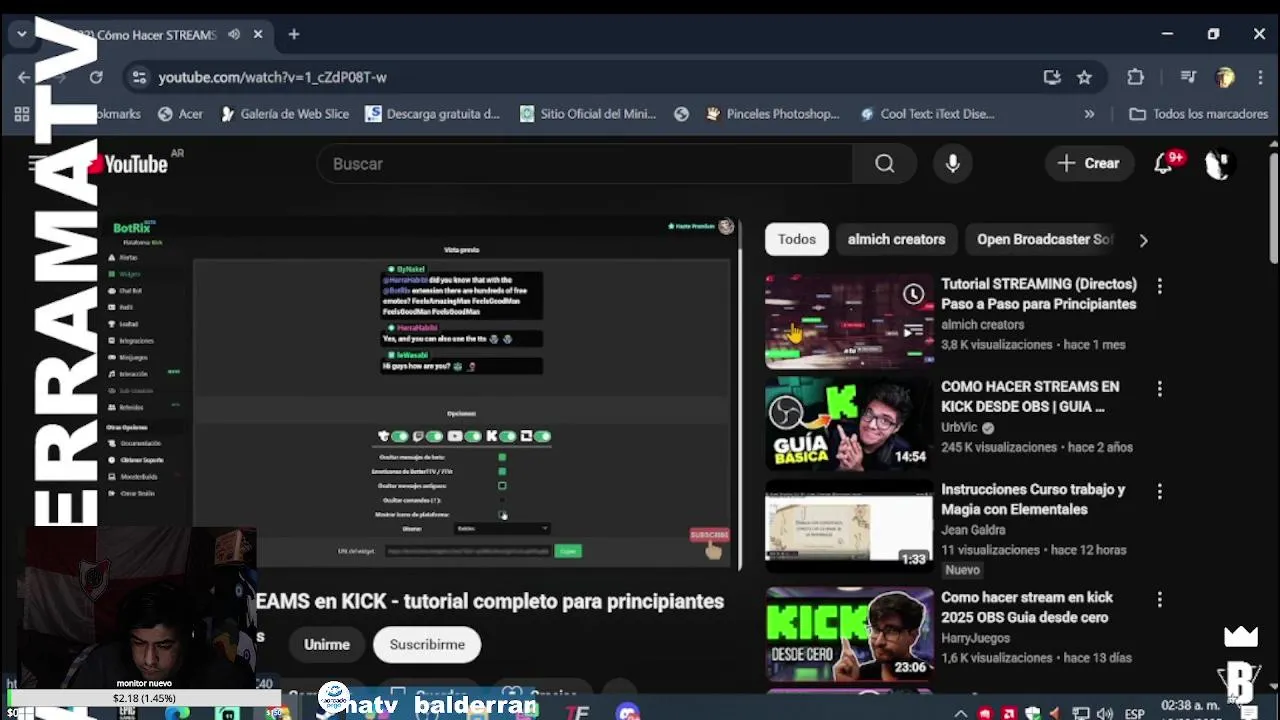Screen dimensions: 1280x720
Task: View site information icon in address bar
Action: click(139, 77)
